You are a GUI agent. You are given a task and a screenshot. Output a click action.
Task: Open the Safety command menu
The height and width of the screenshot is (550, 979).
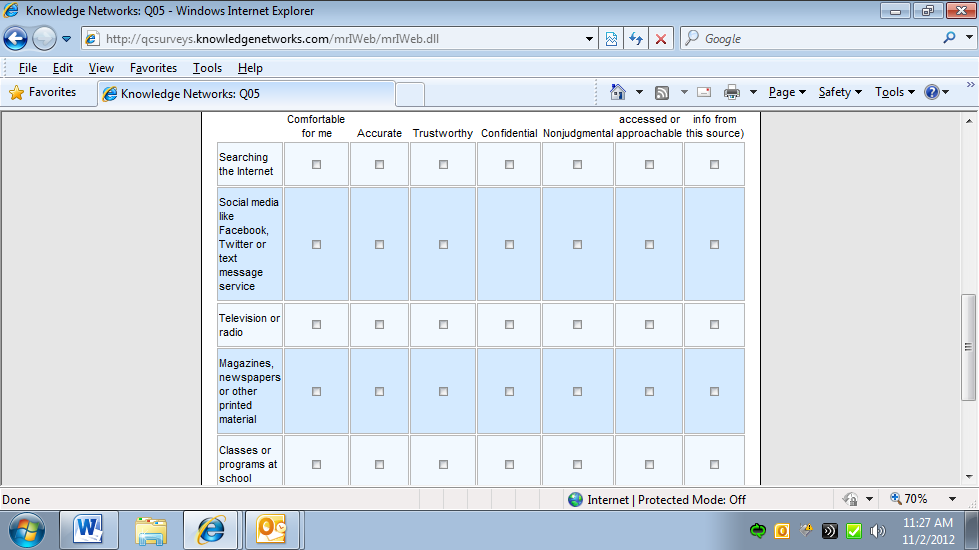(x=840, y=92)
